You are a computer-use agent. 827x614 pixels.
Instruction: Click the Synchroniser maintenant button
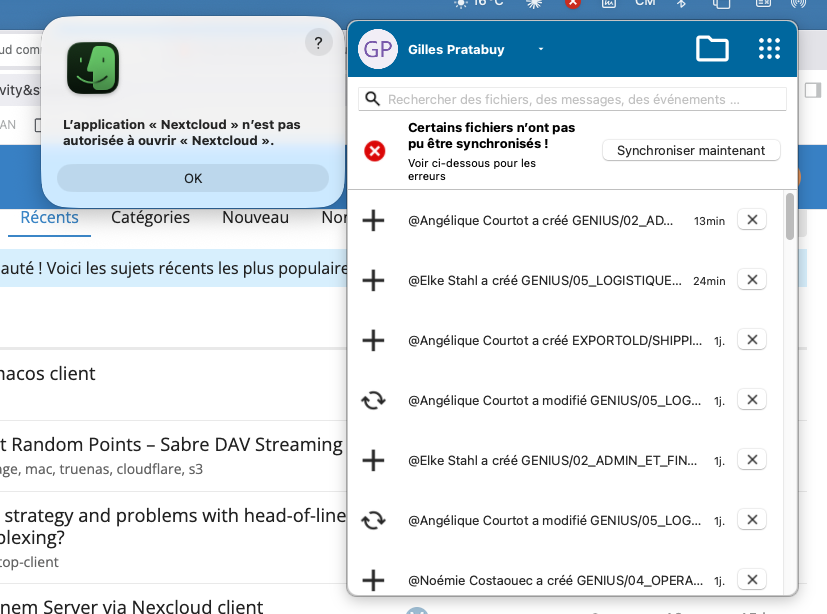(x=691, y=150)
